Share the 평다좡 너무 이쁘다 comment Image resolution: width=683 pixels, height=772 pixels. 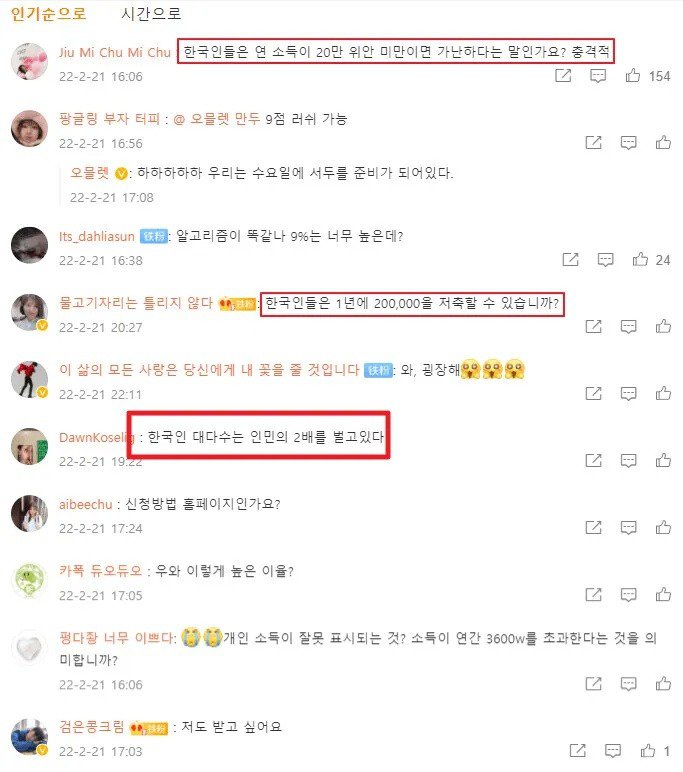593,683
